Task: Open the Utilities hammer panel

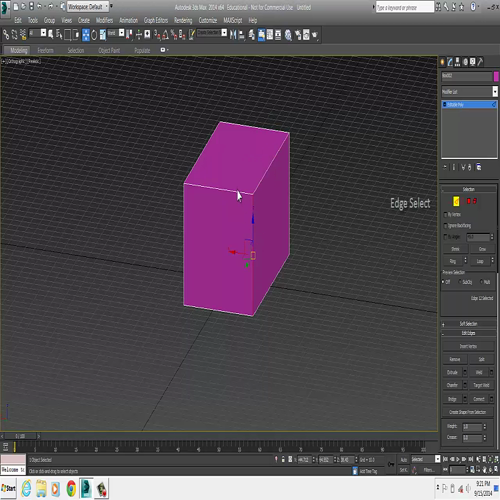Action: tap(480, 62)
